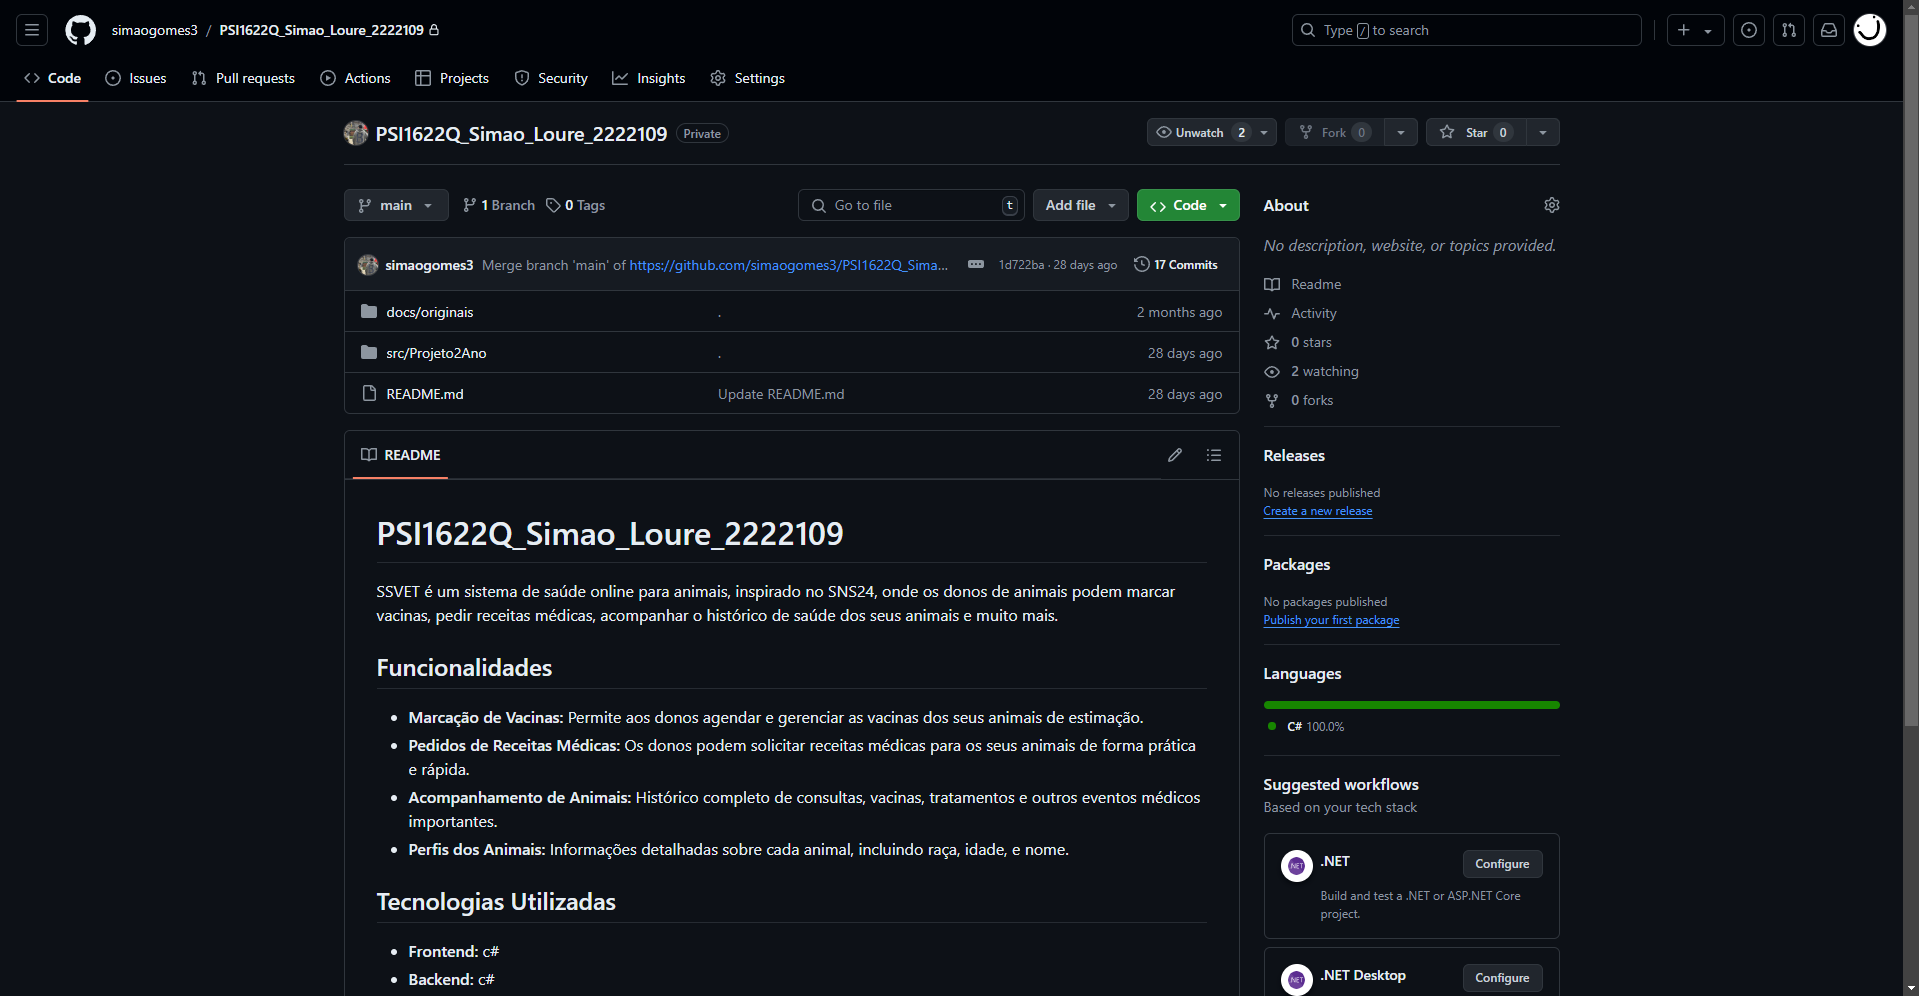Go to the Insights tab
This screenshot has width=1919, height=996.
[649, 78]
